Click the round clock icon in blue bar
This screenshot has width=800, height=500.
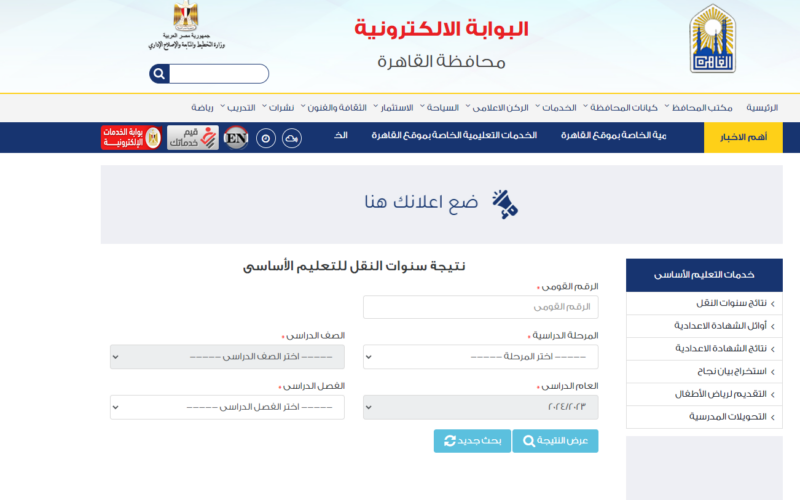pos(265,138)
